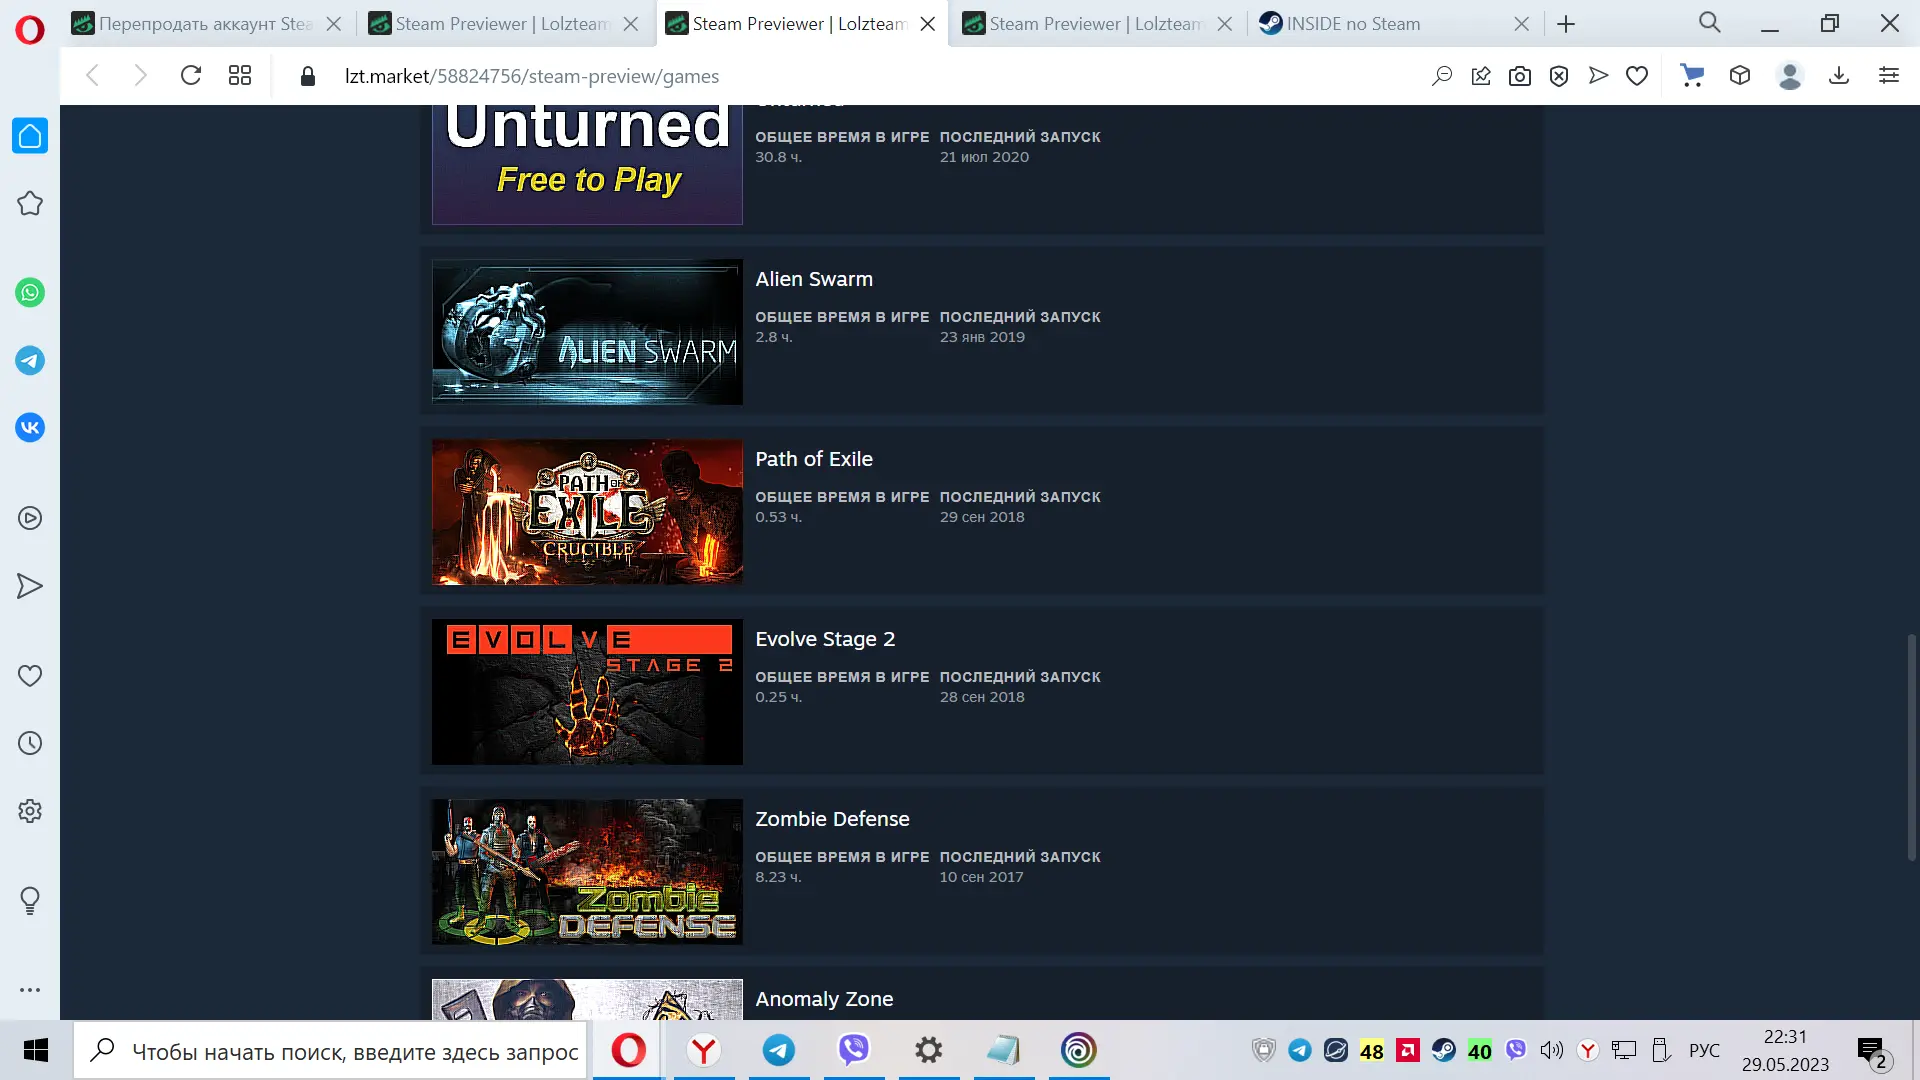The width and height of the screenshot is (1920, 1080).
Task: Open sidebar three-dots setup menu
Action: point(30,990)
